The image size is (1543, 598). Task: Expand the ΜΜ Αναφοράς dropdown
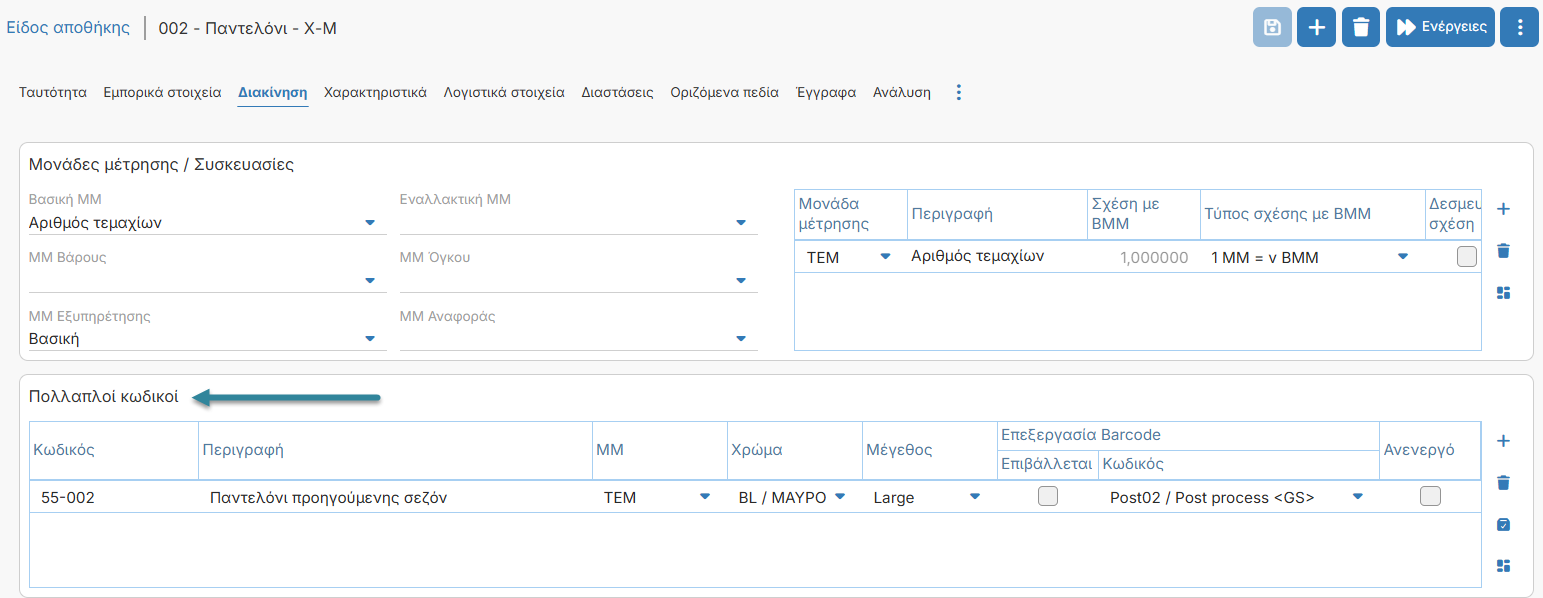[x=740, y=339]
